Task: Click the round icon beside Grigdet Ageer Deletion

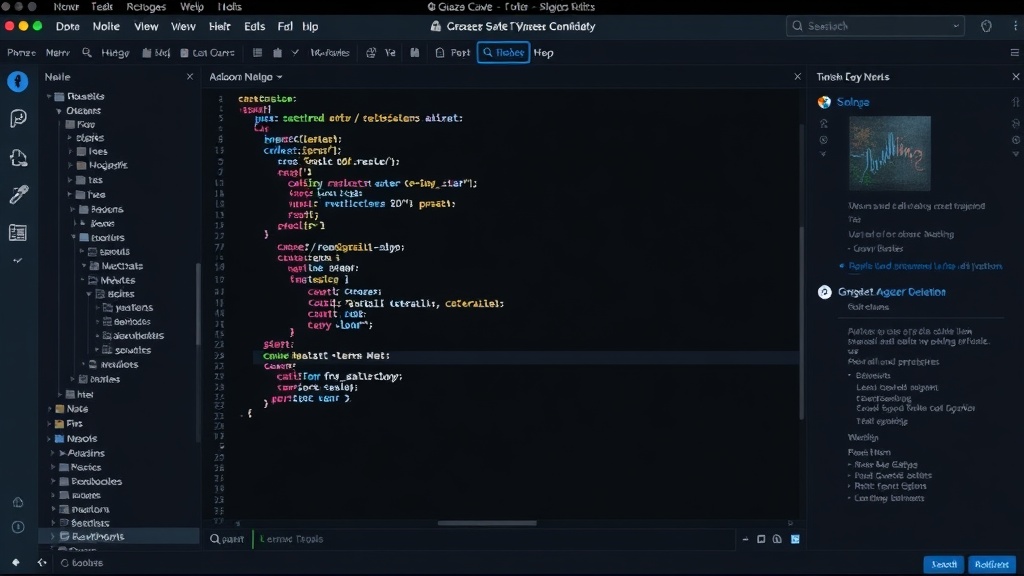Action: [825, 292]
